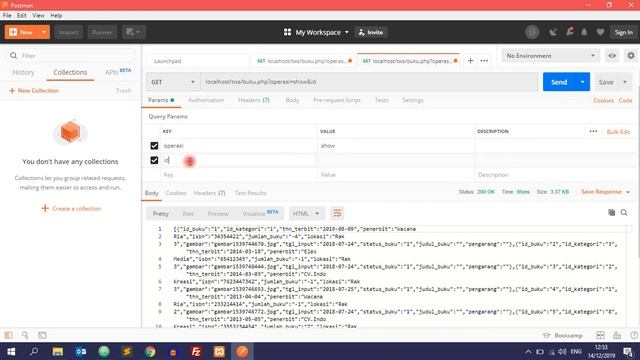Open the satellite capture requests icon
The image size is (640, 360).
[553, 32]
